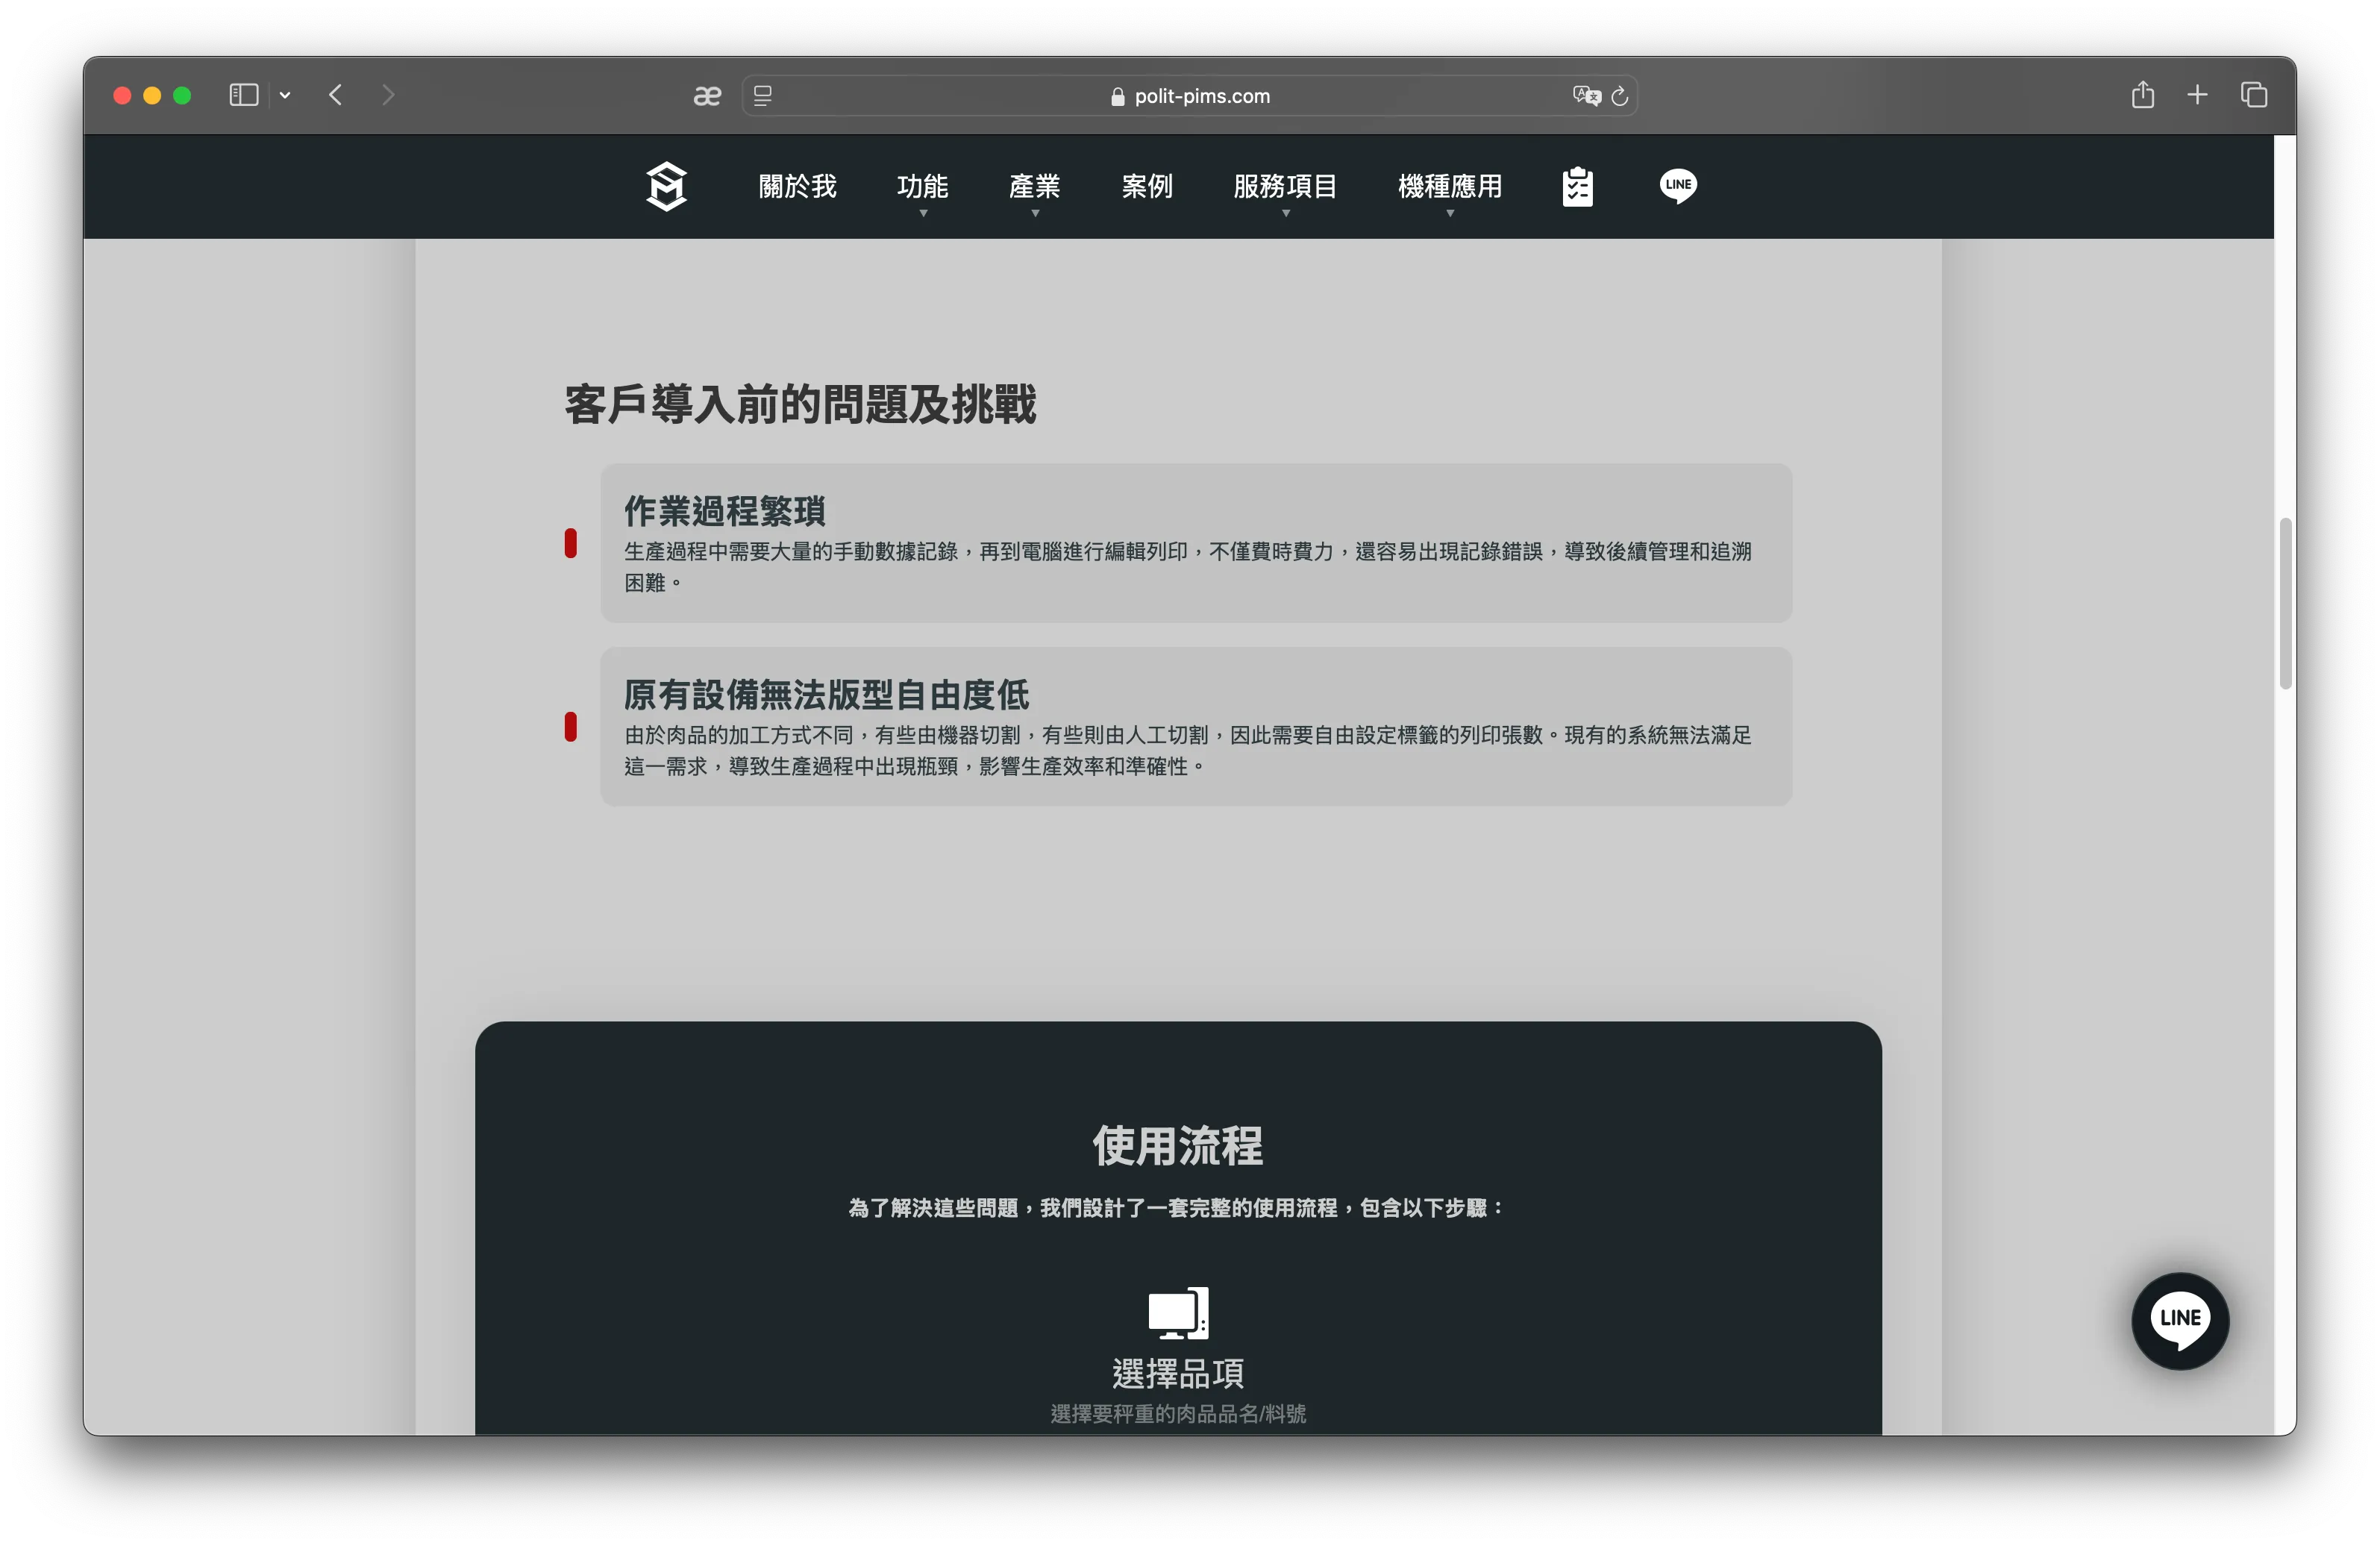Toggle the Safari sidebar
The width and height of the screenshot is (2380, 1546).
[244, 95]
